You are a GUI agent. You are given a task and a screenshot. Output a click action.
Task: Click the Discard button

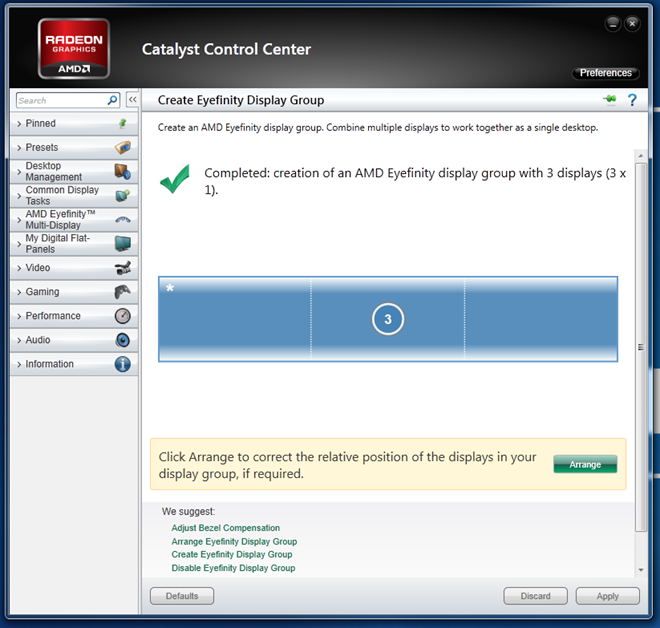click(x=535, y=596)
